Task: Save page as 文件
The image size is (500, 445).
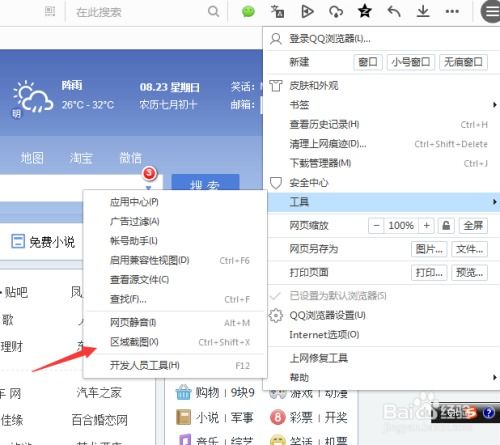Action: click(469, 249)
